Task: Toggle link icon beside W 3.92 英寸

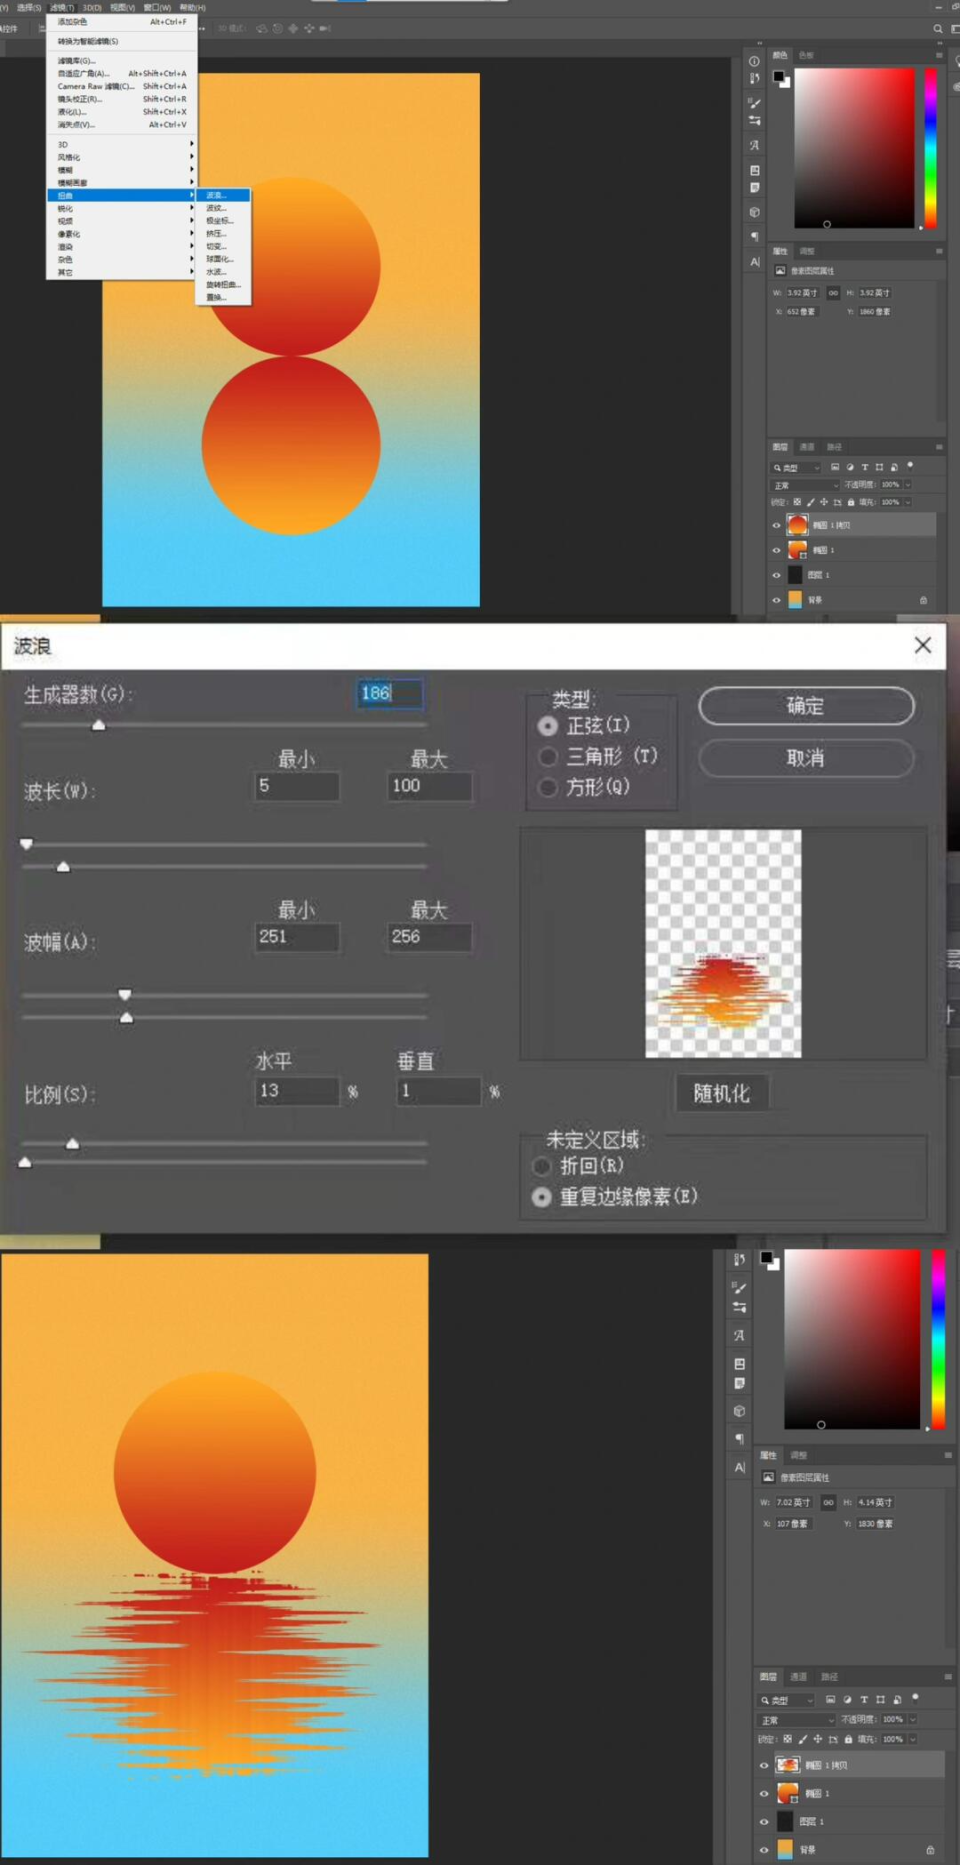Action: pos(833,293)
